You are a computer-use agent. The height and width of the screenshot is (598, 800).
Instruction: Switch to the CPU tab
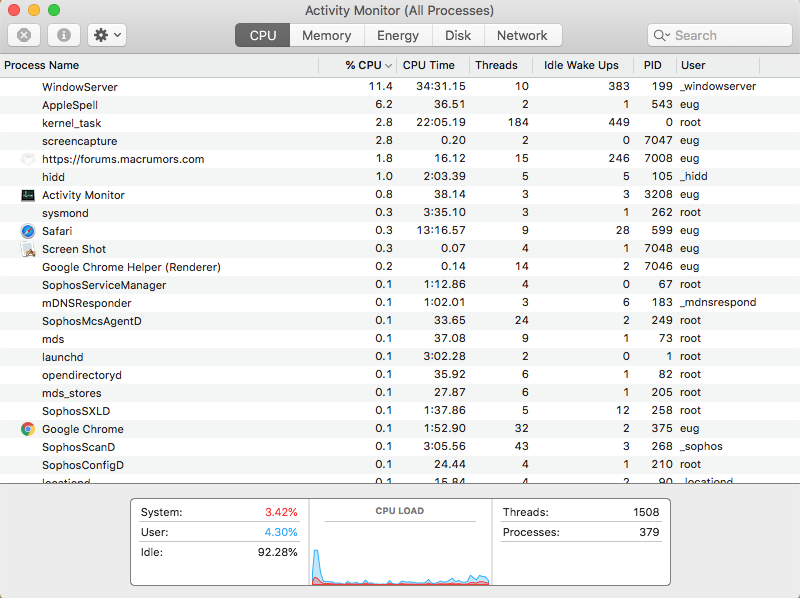tap(263, 35)
